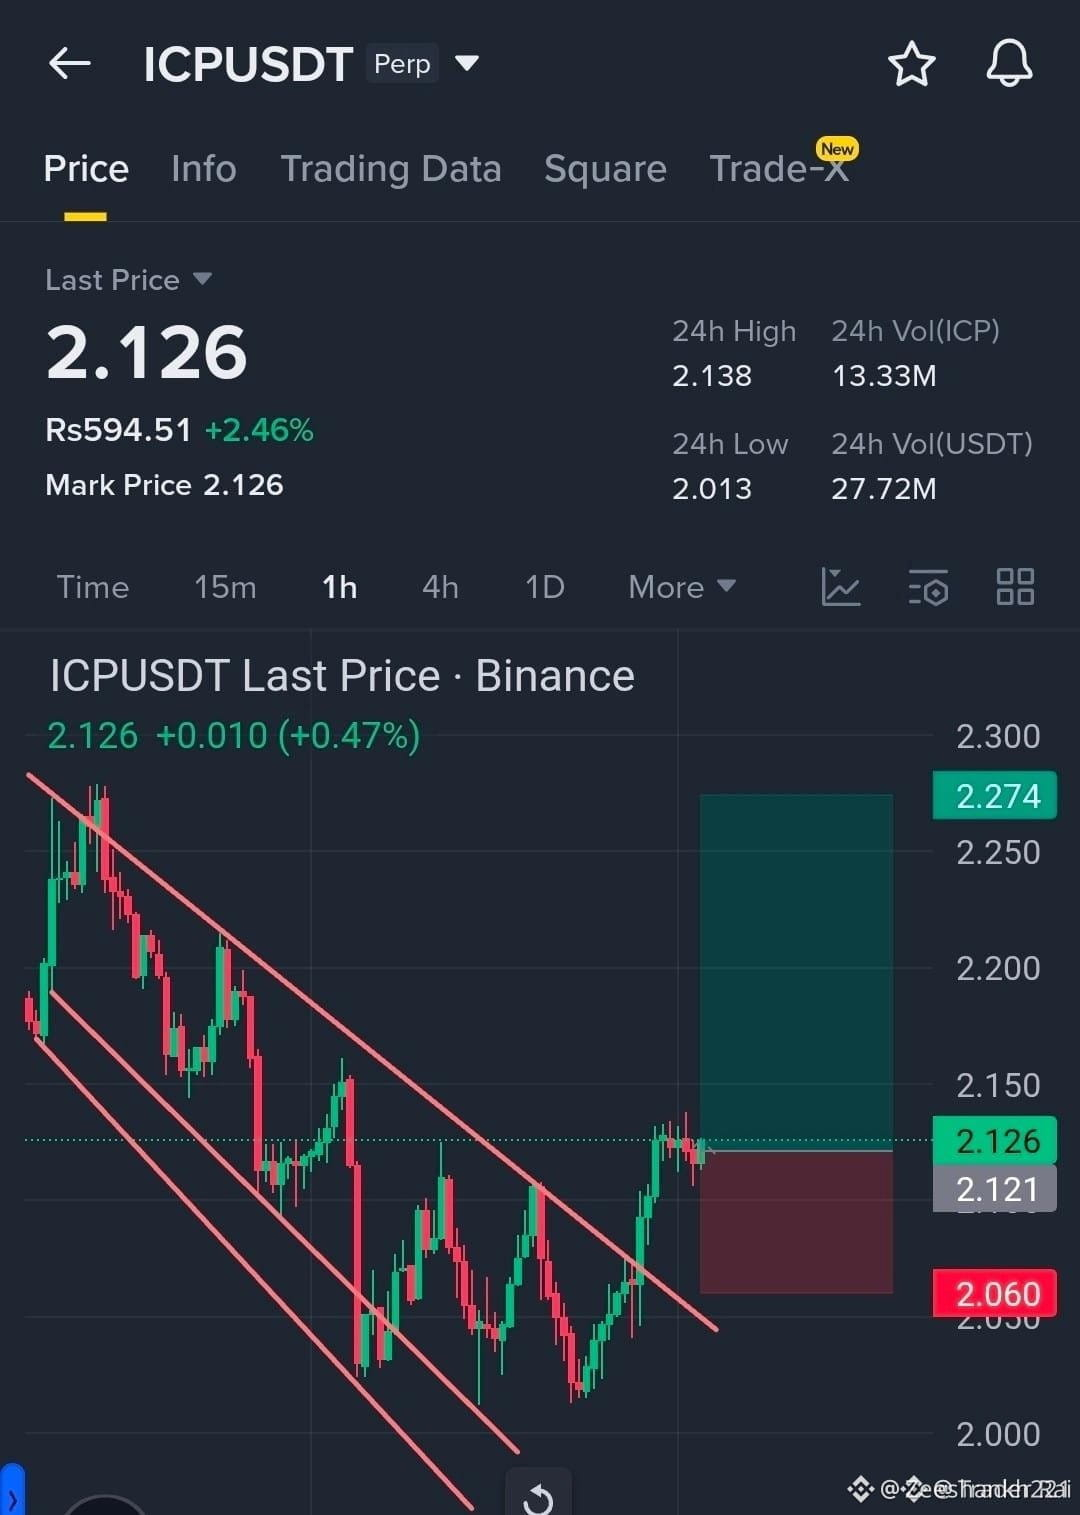Screen dimensions: 1080x1515
Task: Tap the back arrow
Action: 70,64
